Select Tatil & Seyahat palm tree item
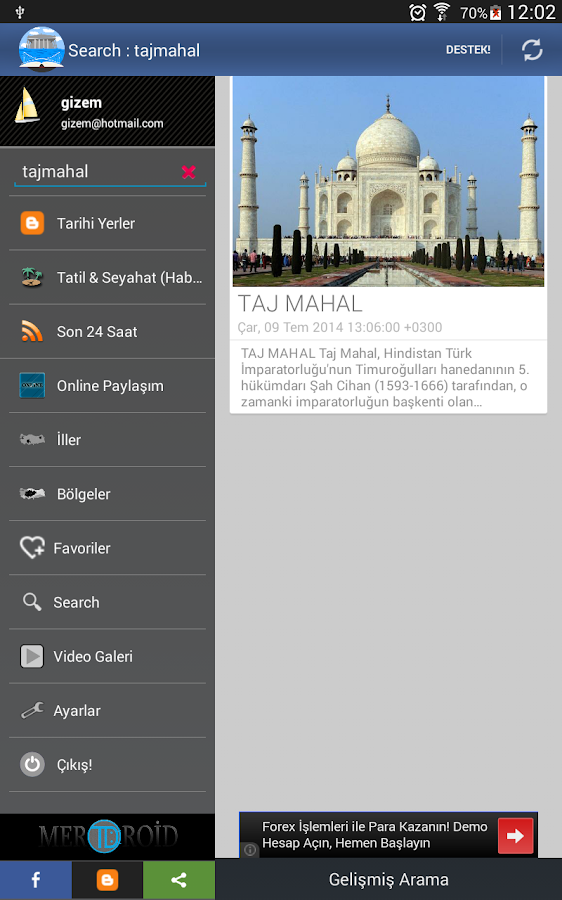Image resolution: width=562 pixels, height=900 pixels. pyautogui.click(x=107, y=277)
